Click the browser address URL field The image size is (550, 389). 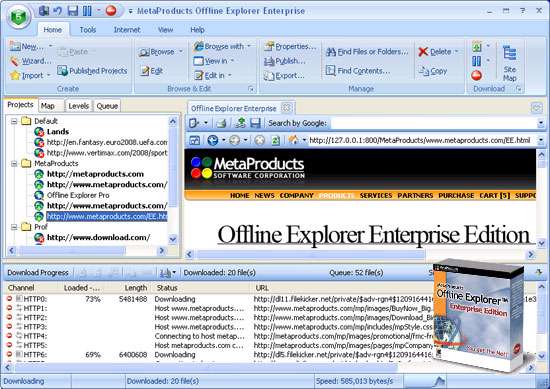pyautogui.click(x=422, y=140)
